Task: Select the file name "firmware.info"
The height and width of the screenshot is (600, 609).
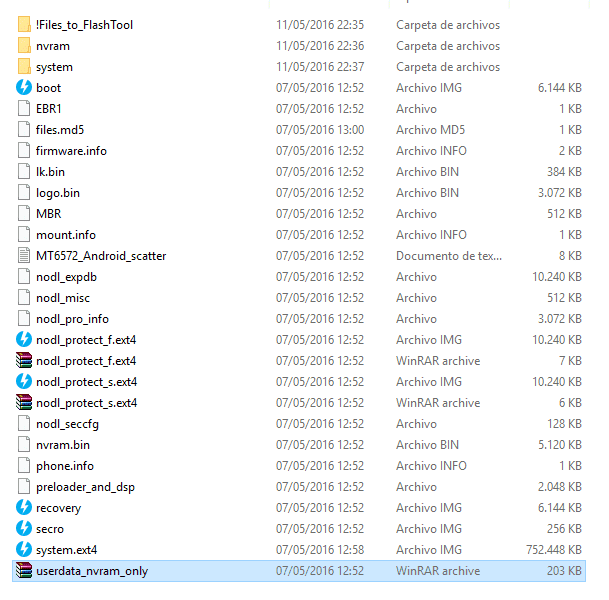Action: point(71,151)
